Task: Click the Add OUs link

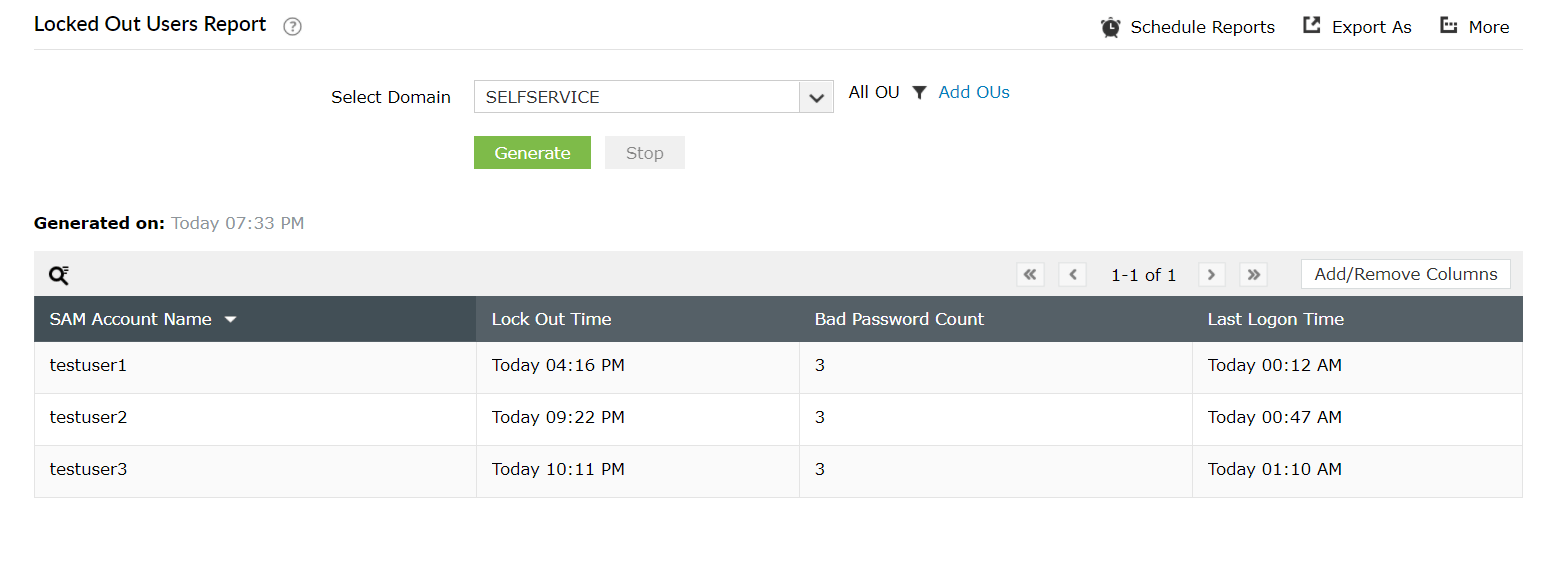Action: [974, 92]
